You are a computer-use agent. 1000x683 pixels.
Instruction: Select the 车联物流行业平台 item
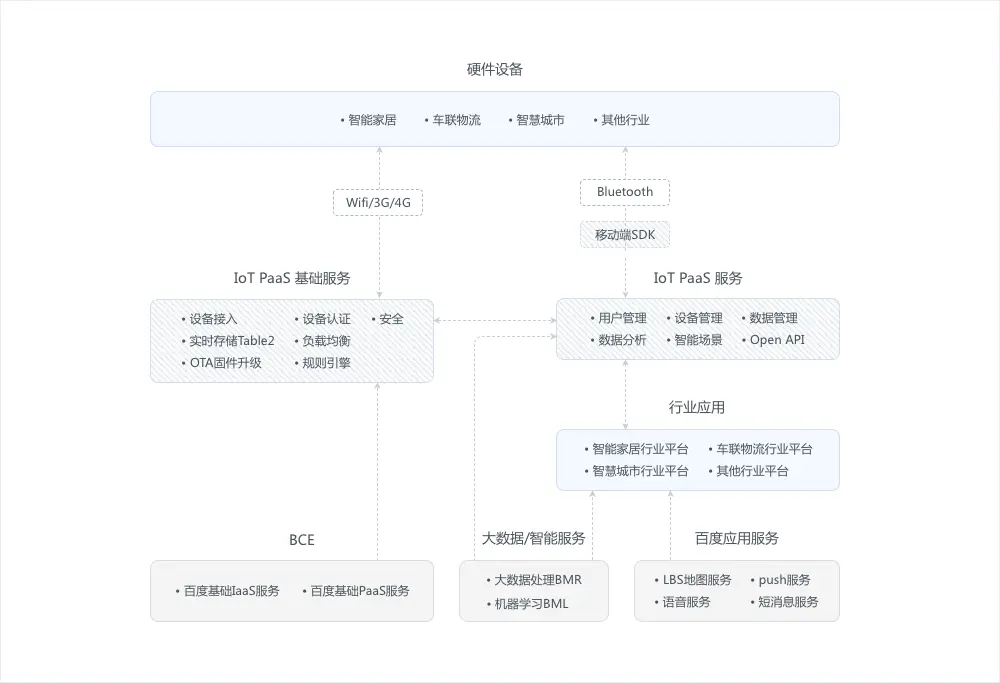point(764,449)
